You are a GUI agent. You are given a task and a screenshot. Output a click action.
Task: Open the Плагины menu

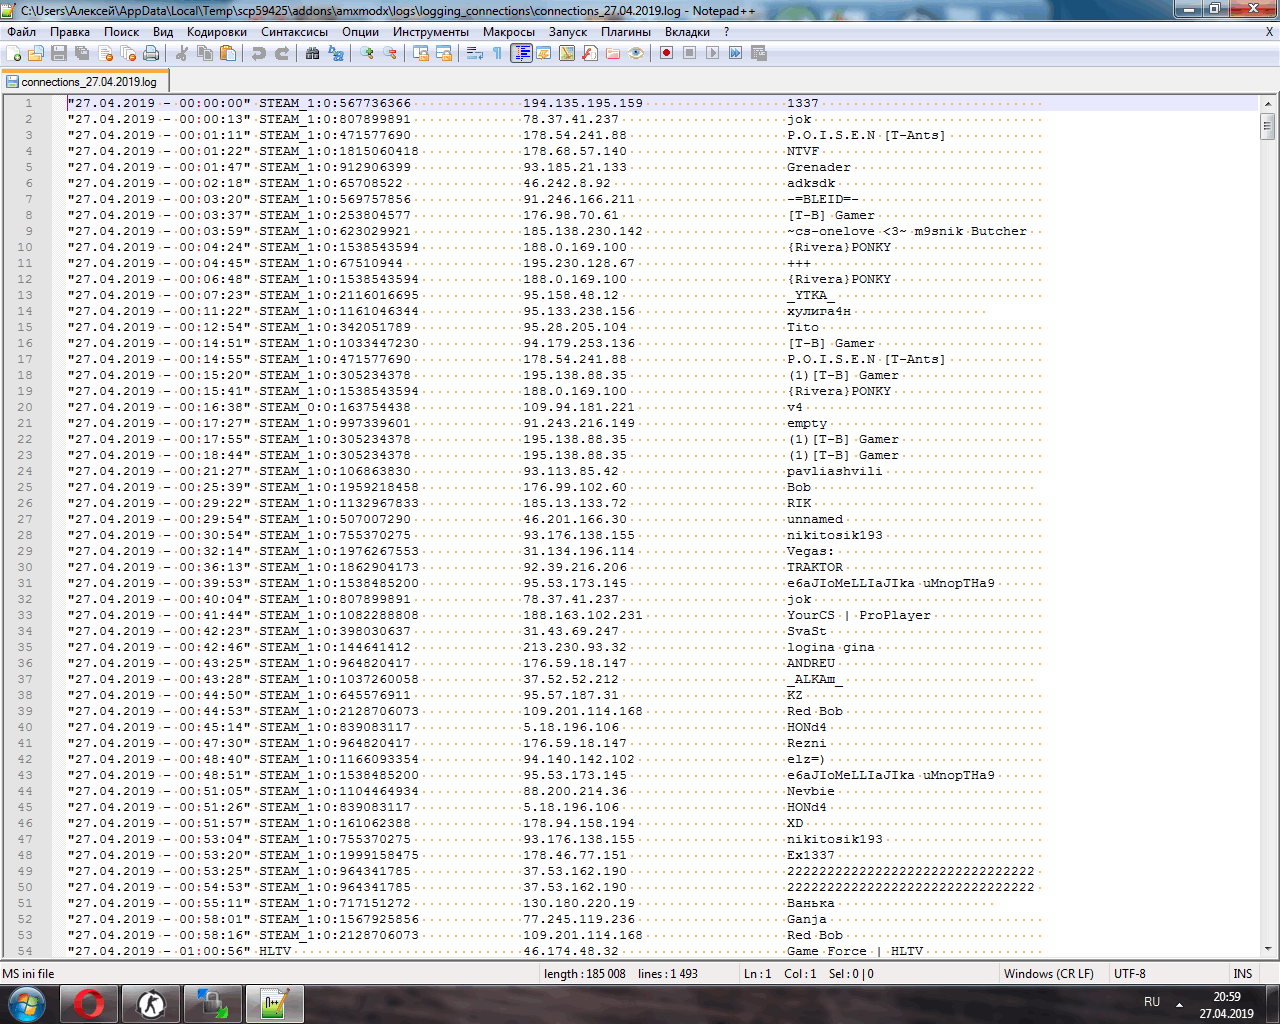626,32
